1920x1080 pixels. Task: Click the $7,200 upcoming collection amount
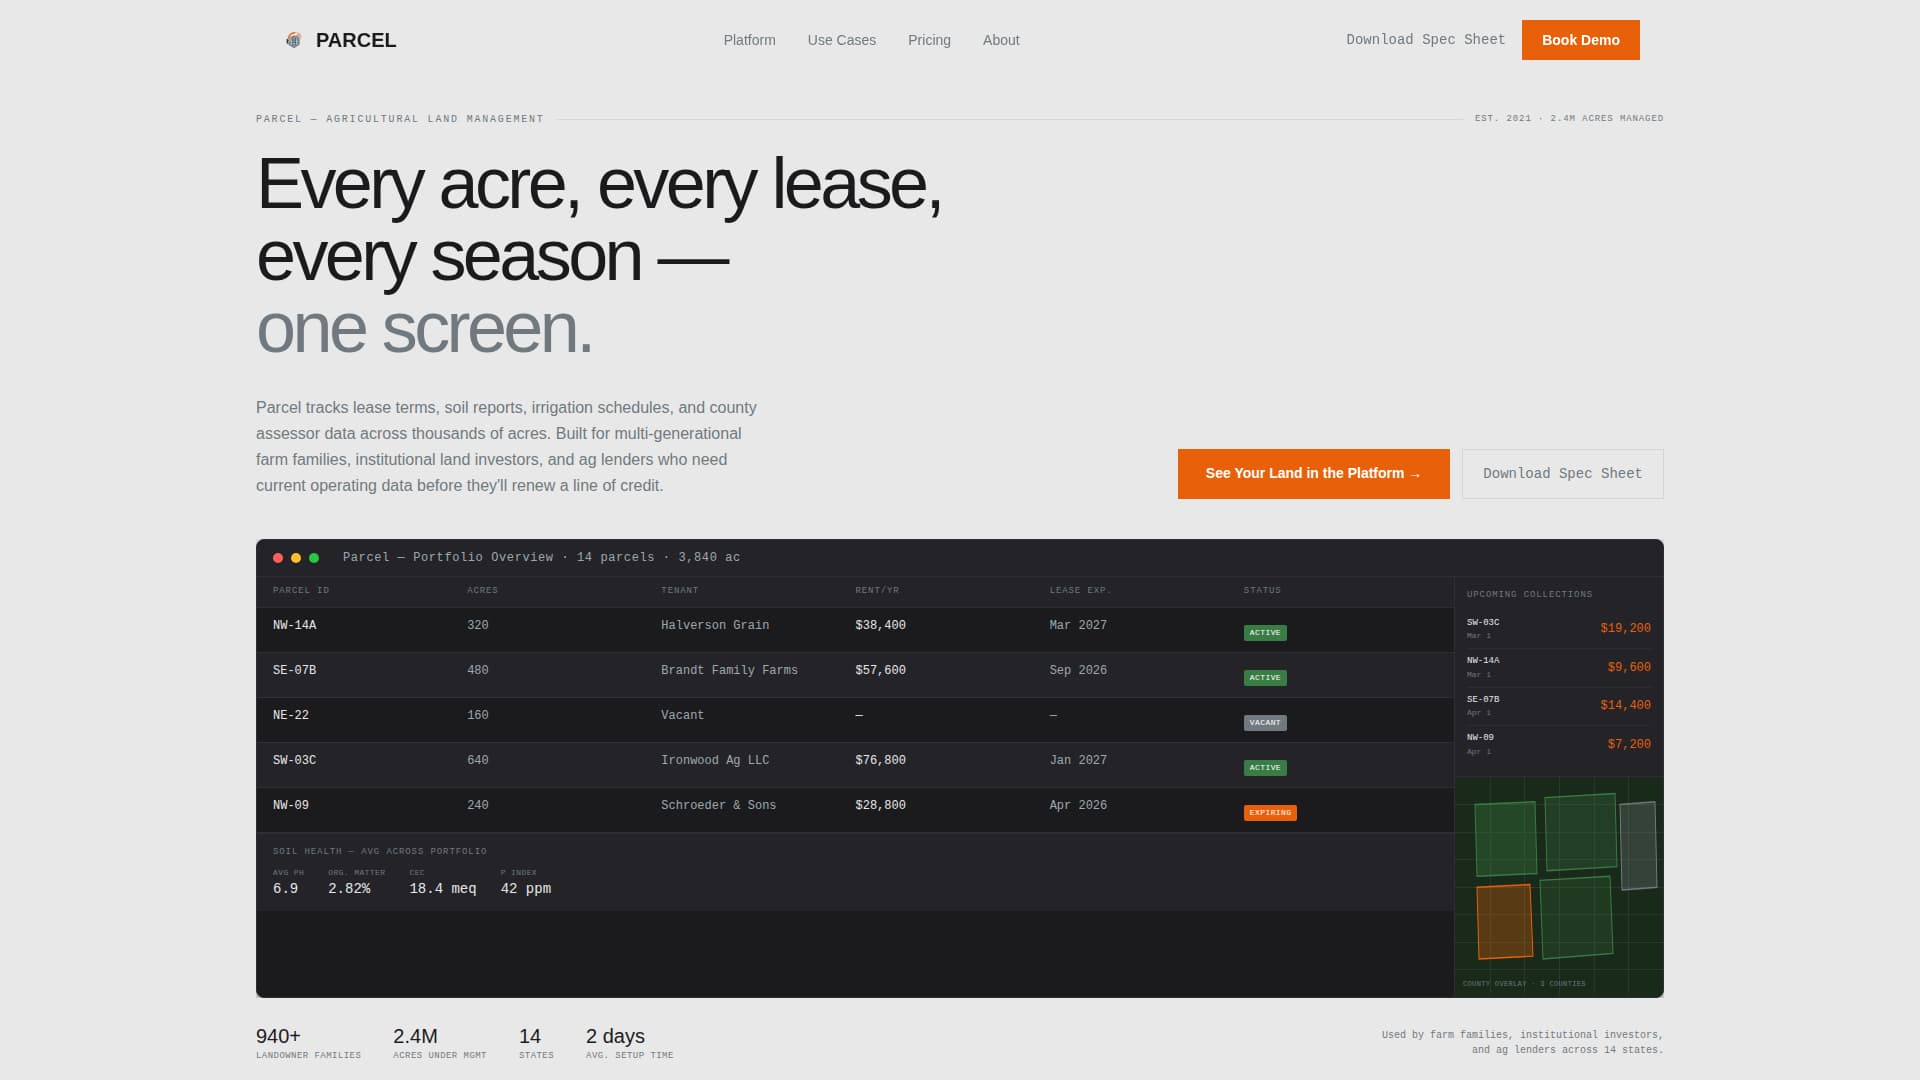tap(1629, 744)
